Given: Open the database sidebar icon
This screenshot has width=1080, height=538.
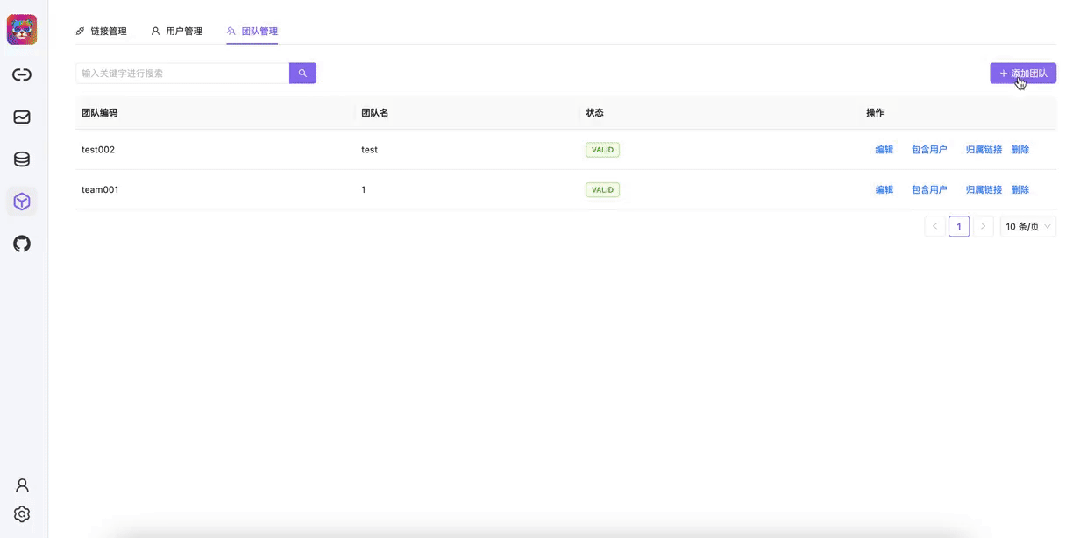Looking at the screenshot, I should [22, 160].
